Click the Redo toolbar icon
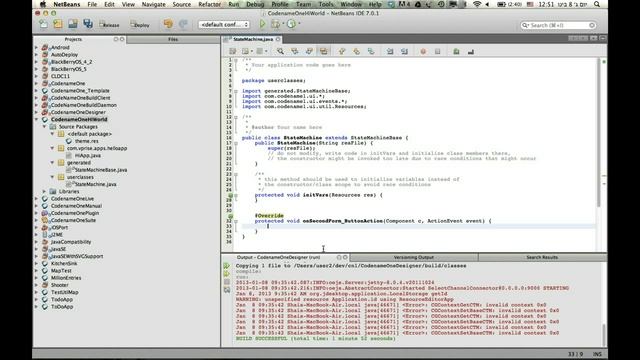Viewport: 640px width, 360px height. 183,24
